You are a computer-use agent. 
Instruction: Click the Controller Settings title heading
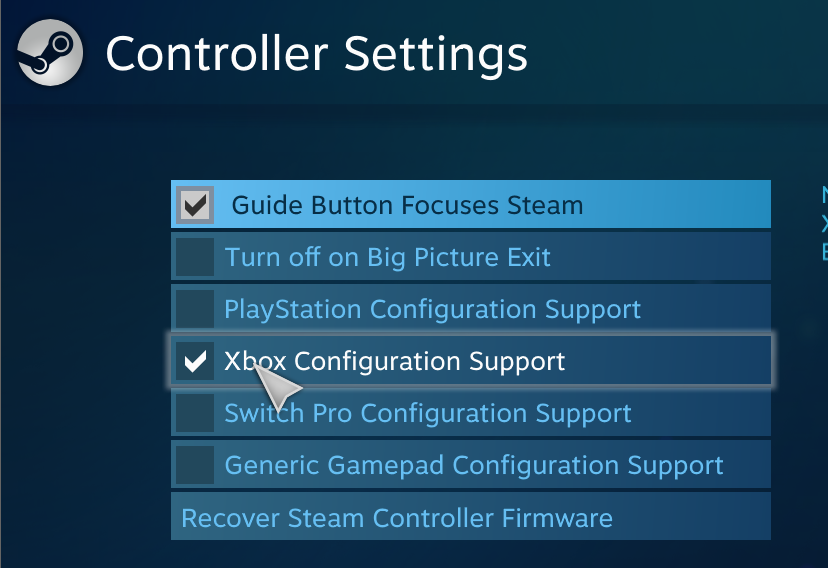[316, 53]
